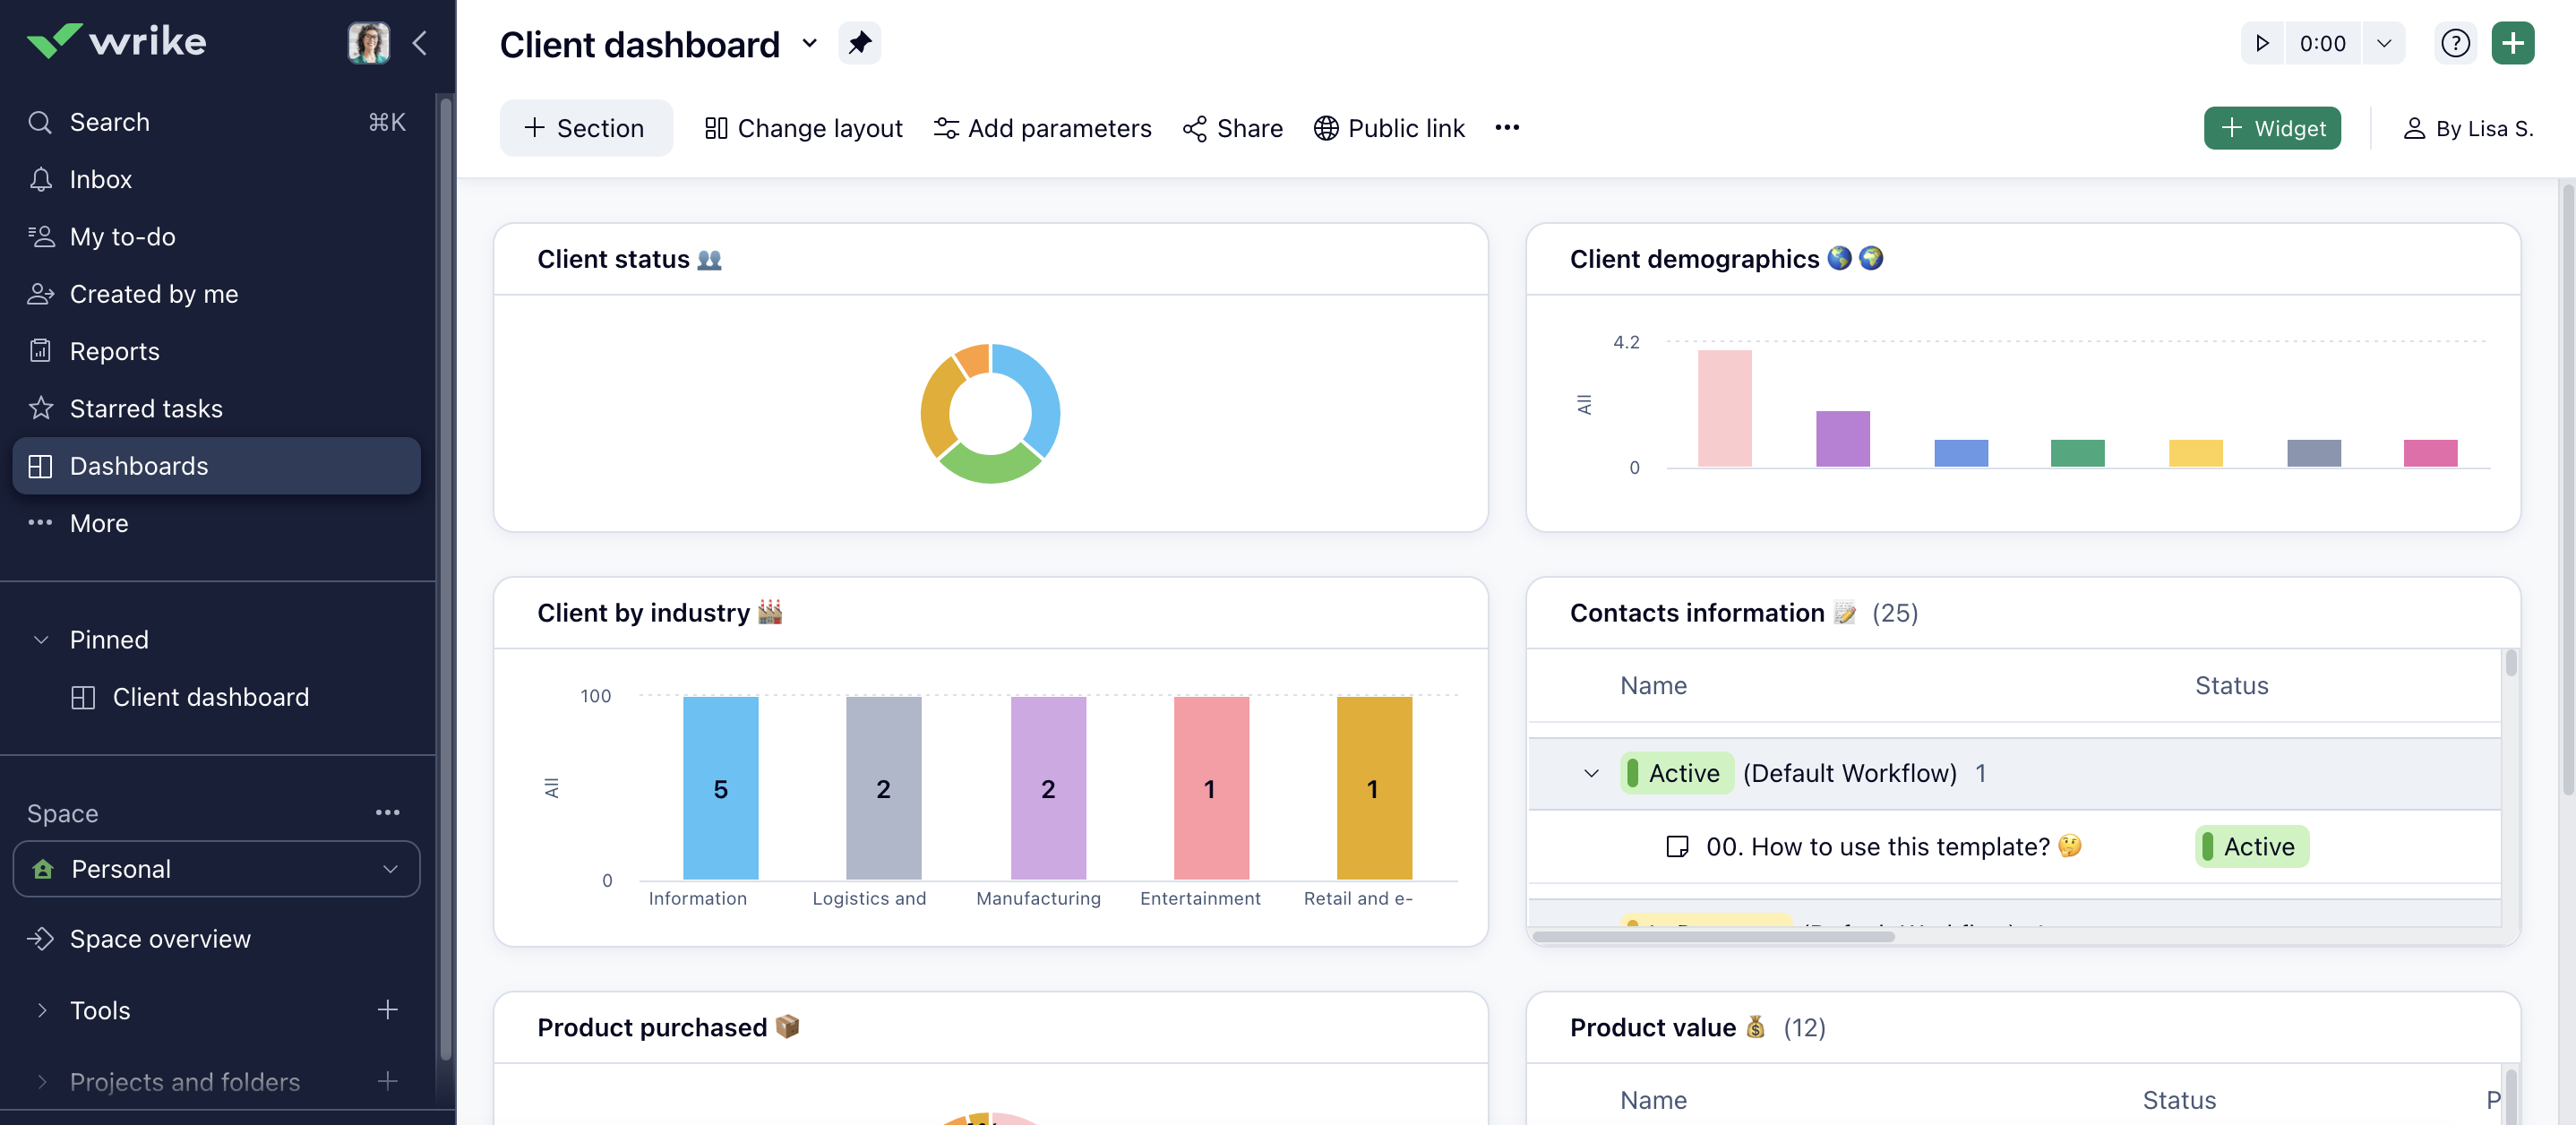Open Client dashboard title dropdown arrow
The image size is (2576, 1125).
coord(809,43)
